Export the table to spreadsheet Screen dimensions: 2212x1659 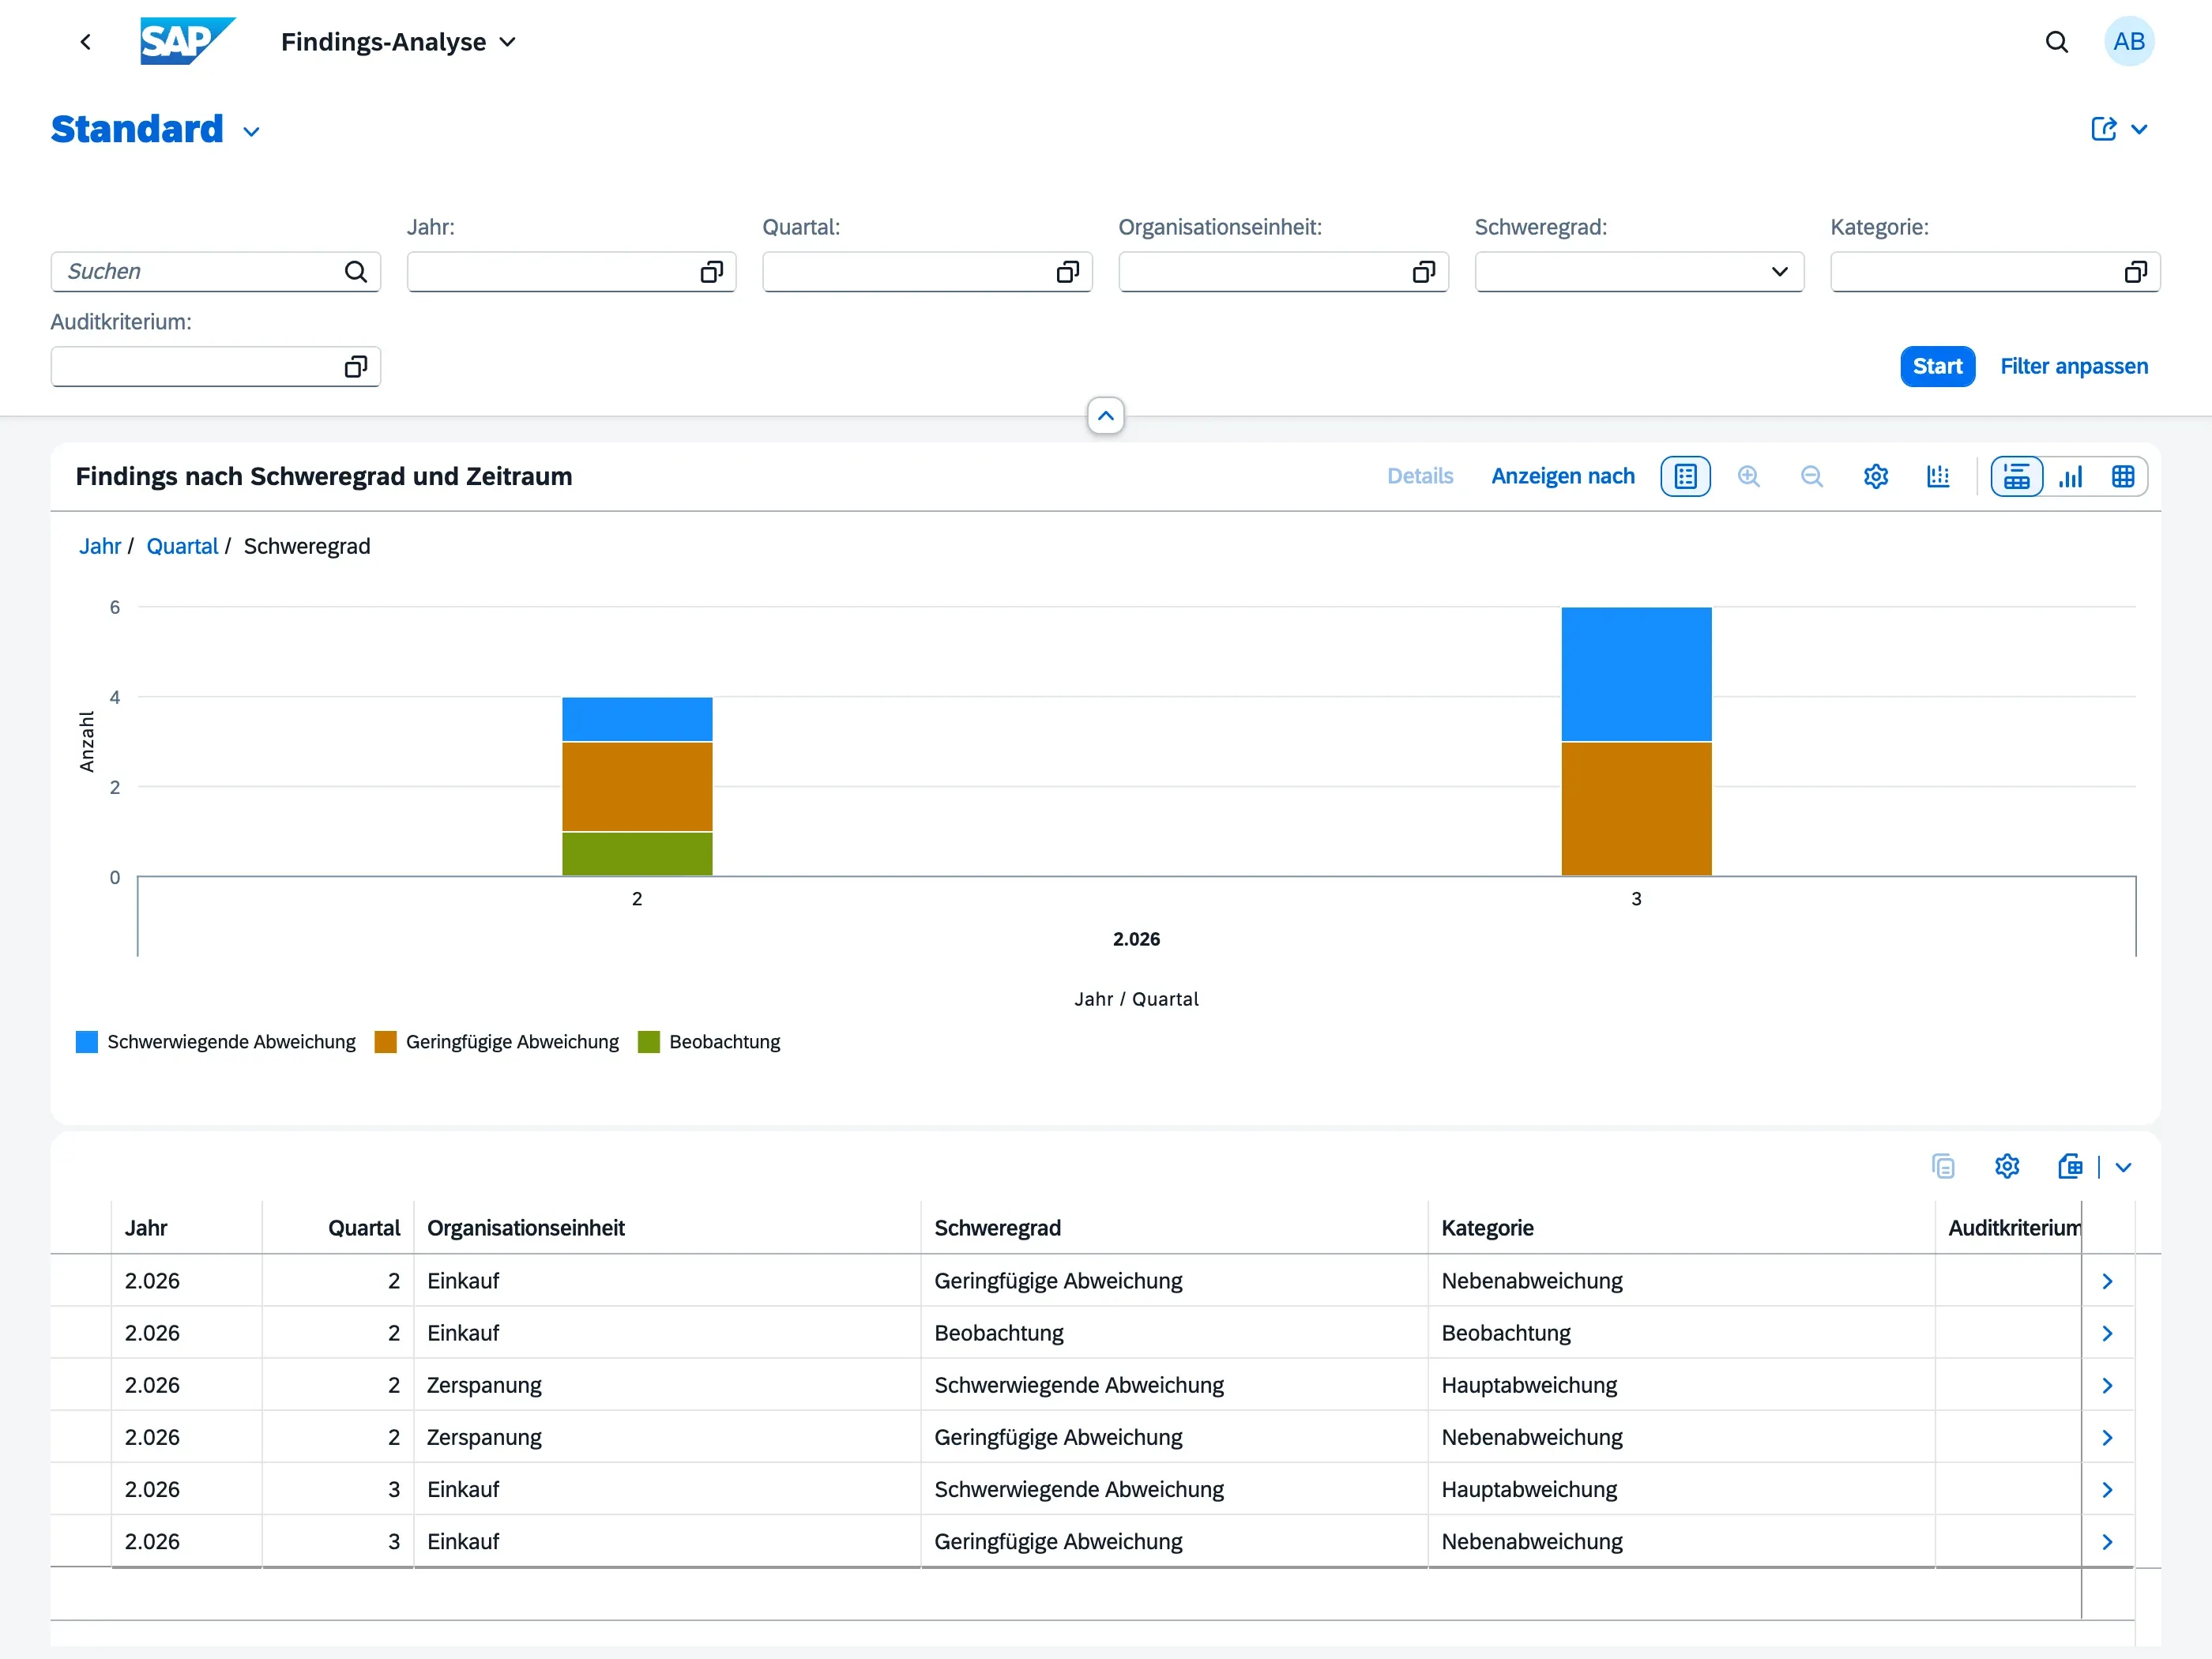[x=2069, y=1166]
